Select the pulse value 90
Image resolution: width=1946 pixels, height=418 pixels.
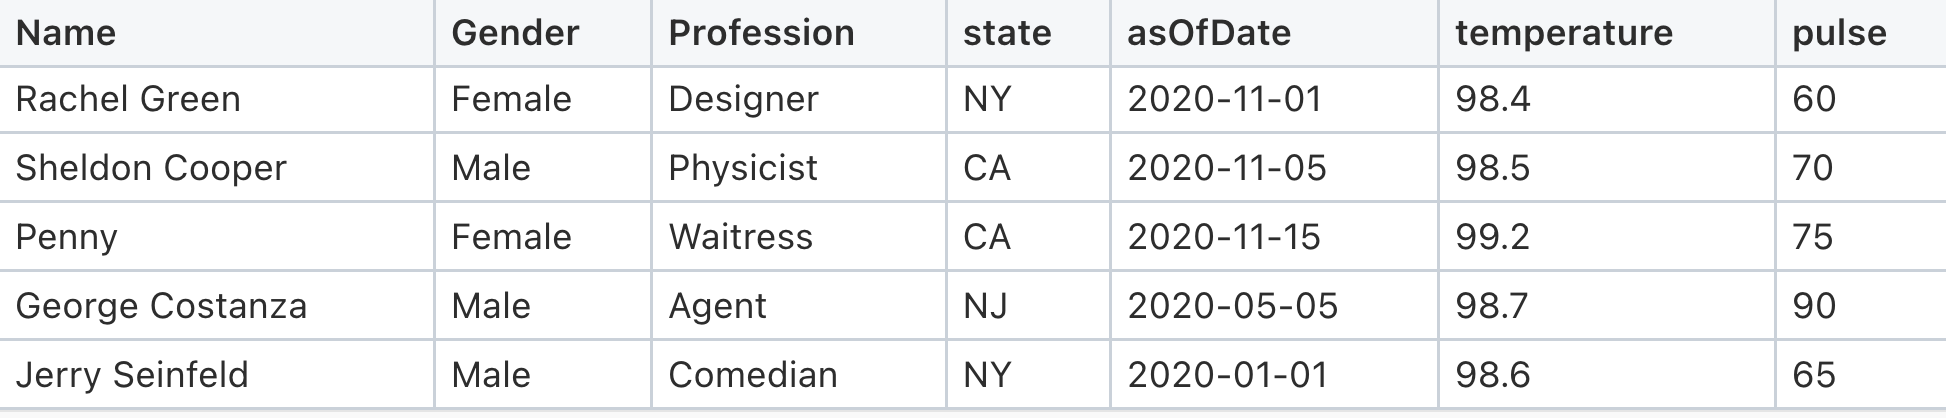1814,306
